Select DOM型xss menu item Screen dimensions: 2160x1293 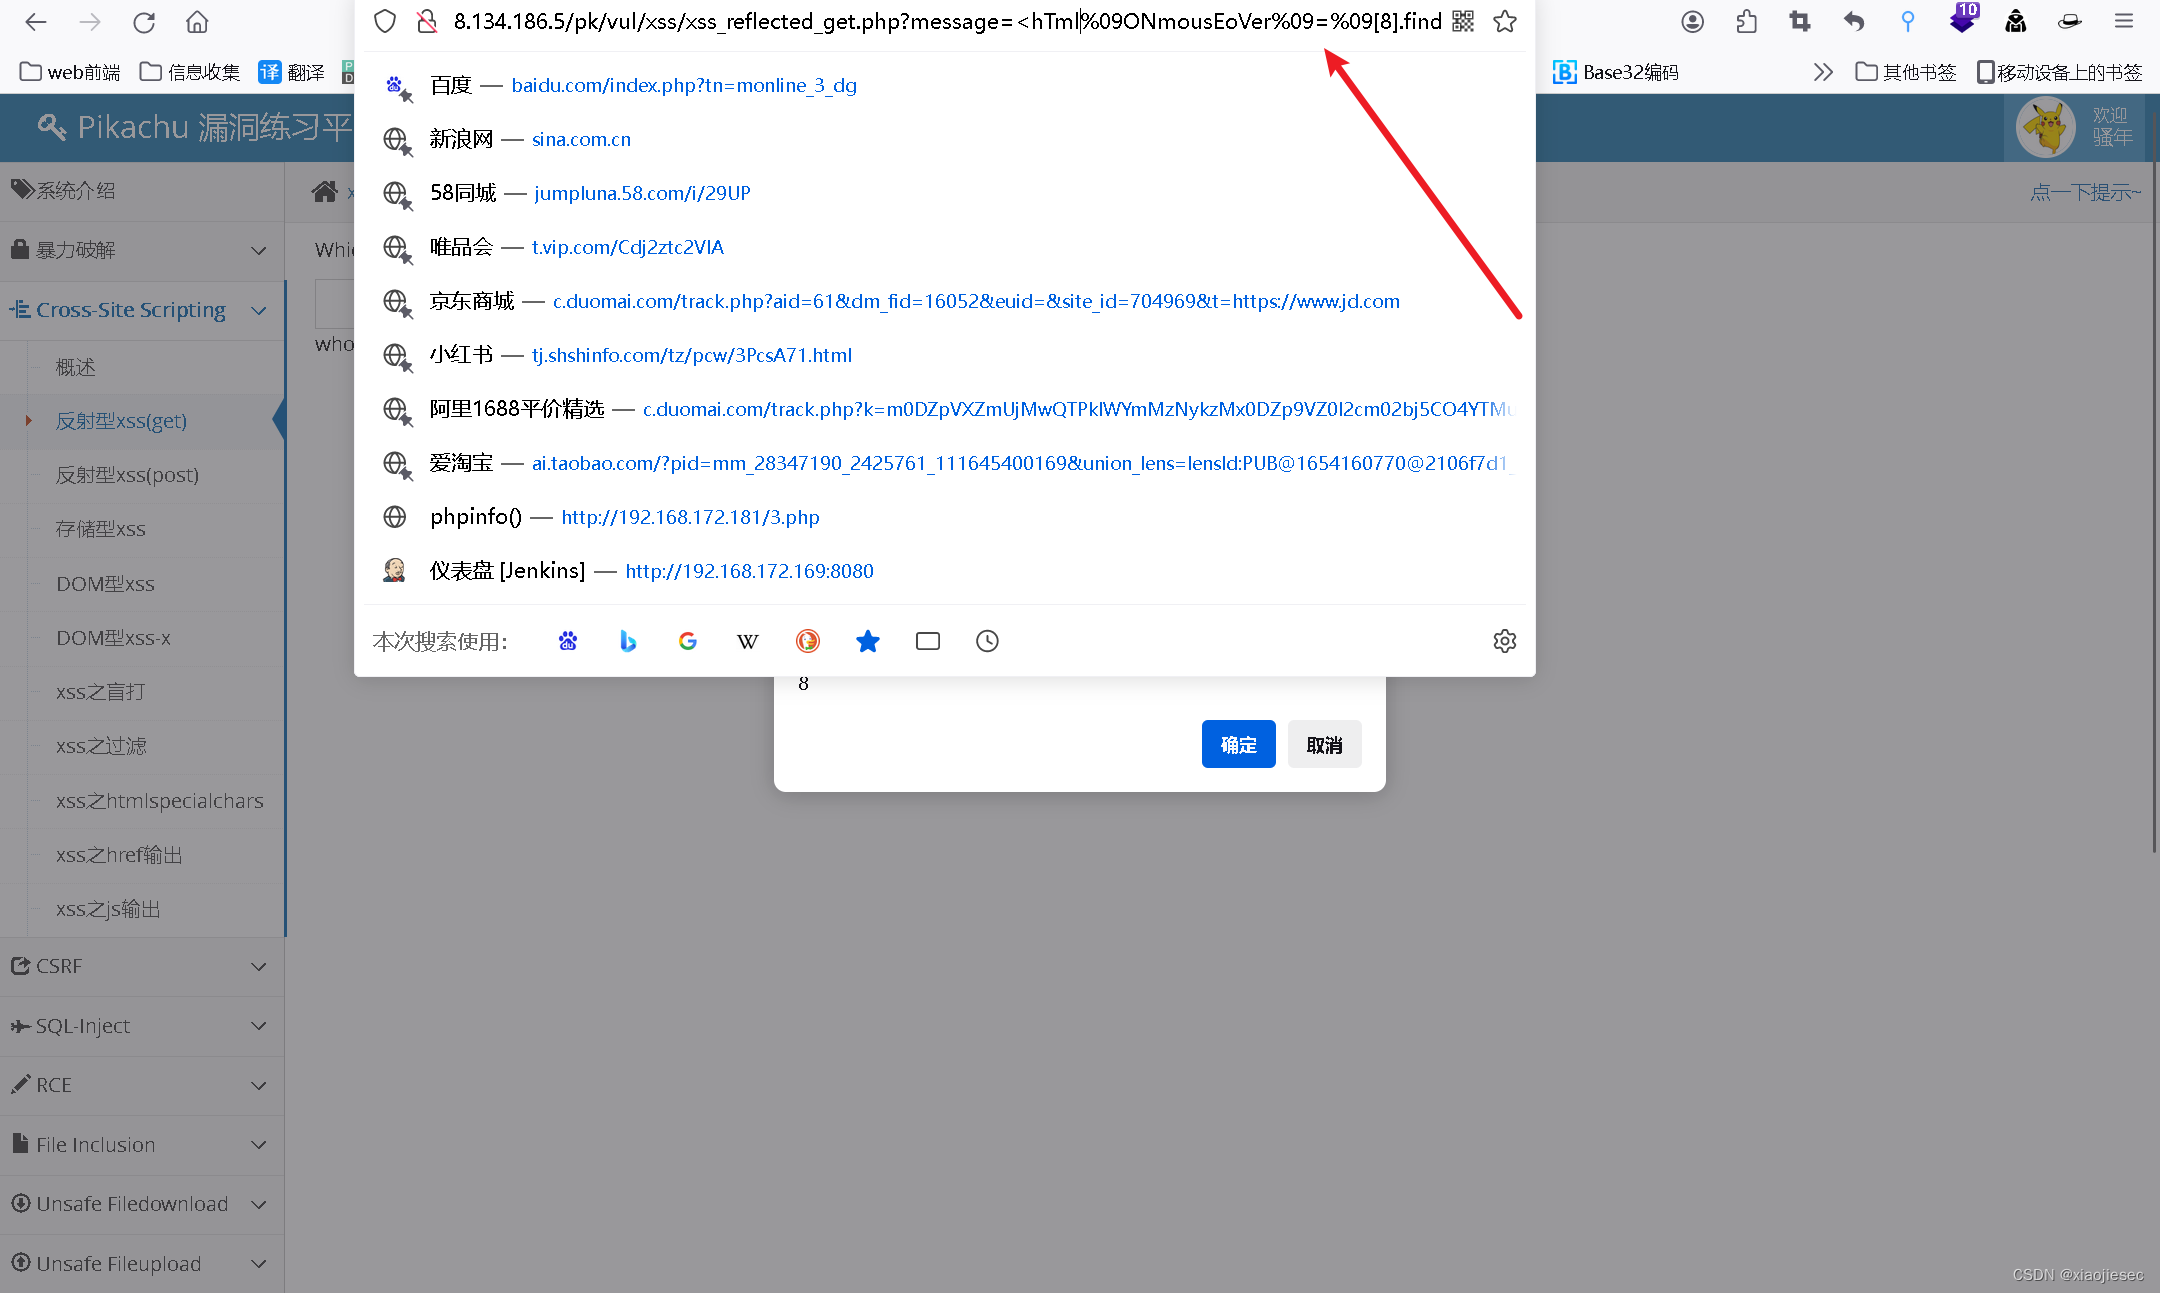105,584
